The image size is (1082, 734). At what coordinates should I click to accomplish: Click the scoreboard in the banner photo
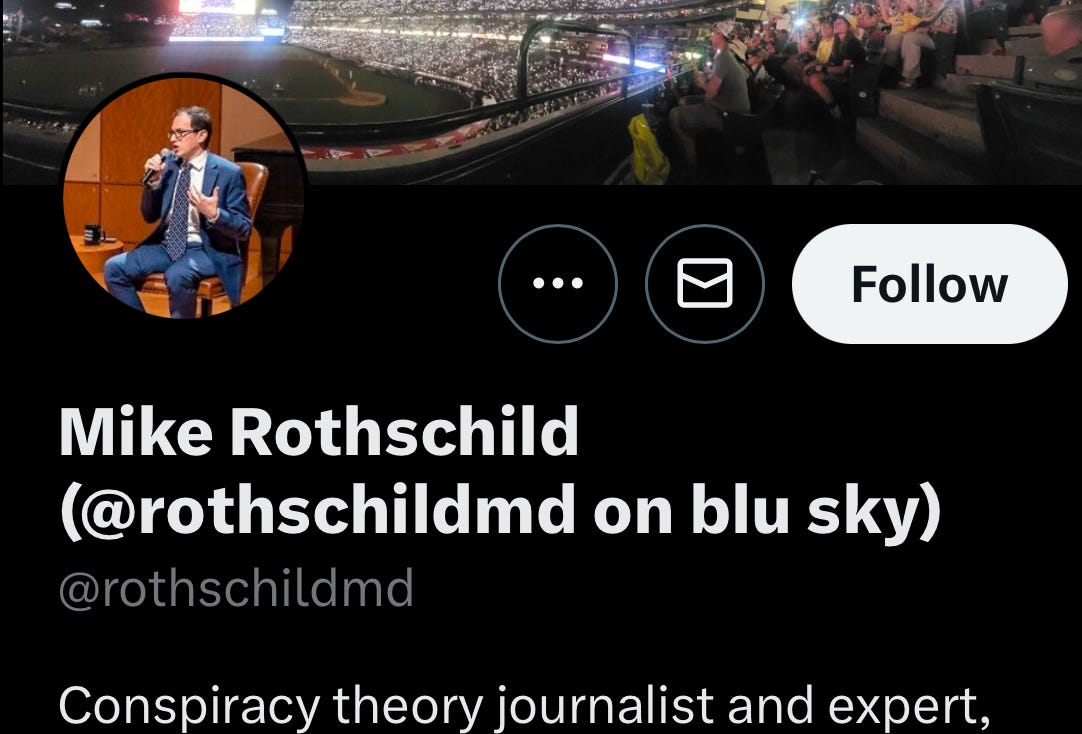tap(217, 7)
